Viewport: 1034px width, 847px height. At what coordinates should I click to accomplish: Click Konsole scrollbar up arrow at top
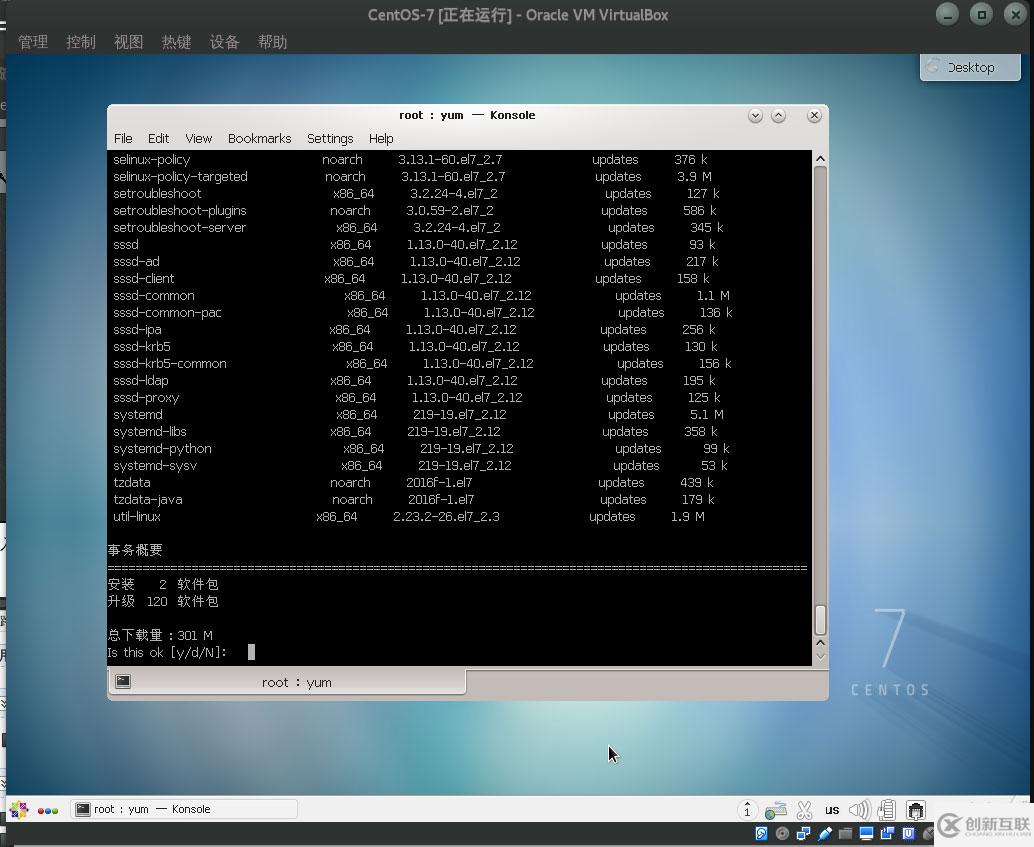[820, 159]
